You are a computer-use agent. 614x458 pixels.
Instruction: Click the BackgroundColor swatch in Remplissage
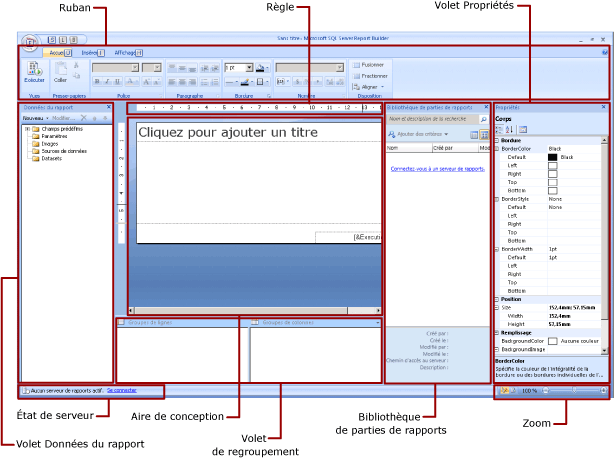(x=552, y=341)
